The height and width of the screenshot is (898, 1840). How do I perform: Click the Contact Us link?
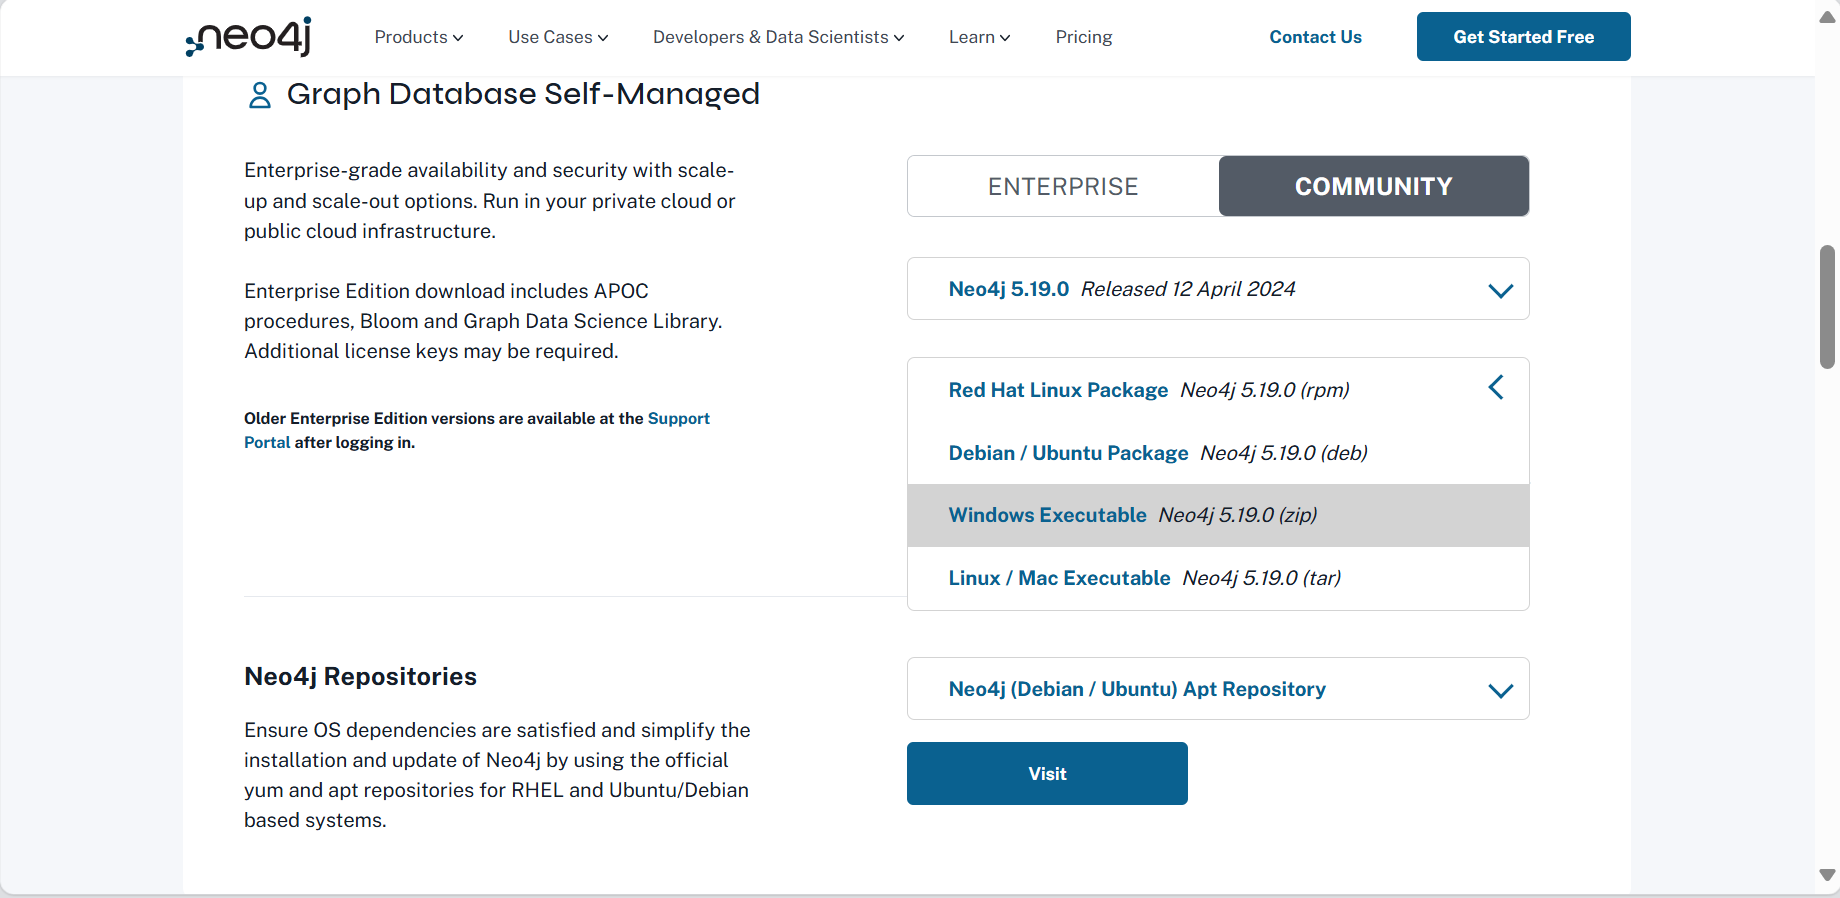pos(1315,37)
